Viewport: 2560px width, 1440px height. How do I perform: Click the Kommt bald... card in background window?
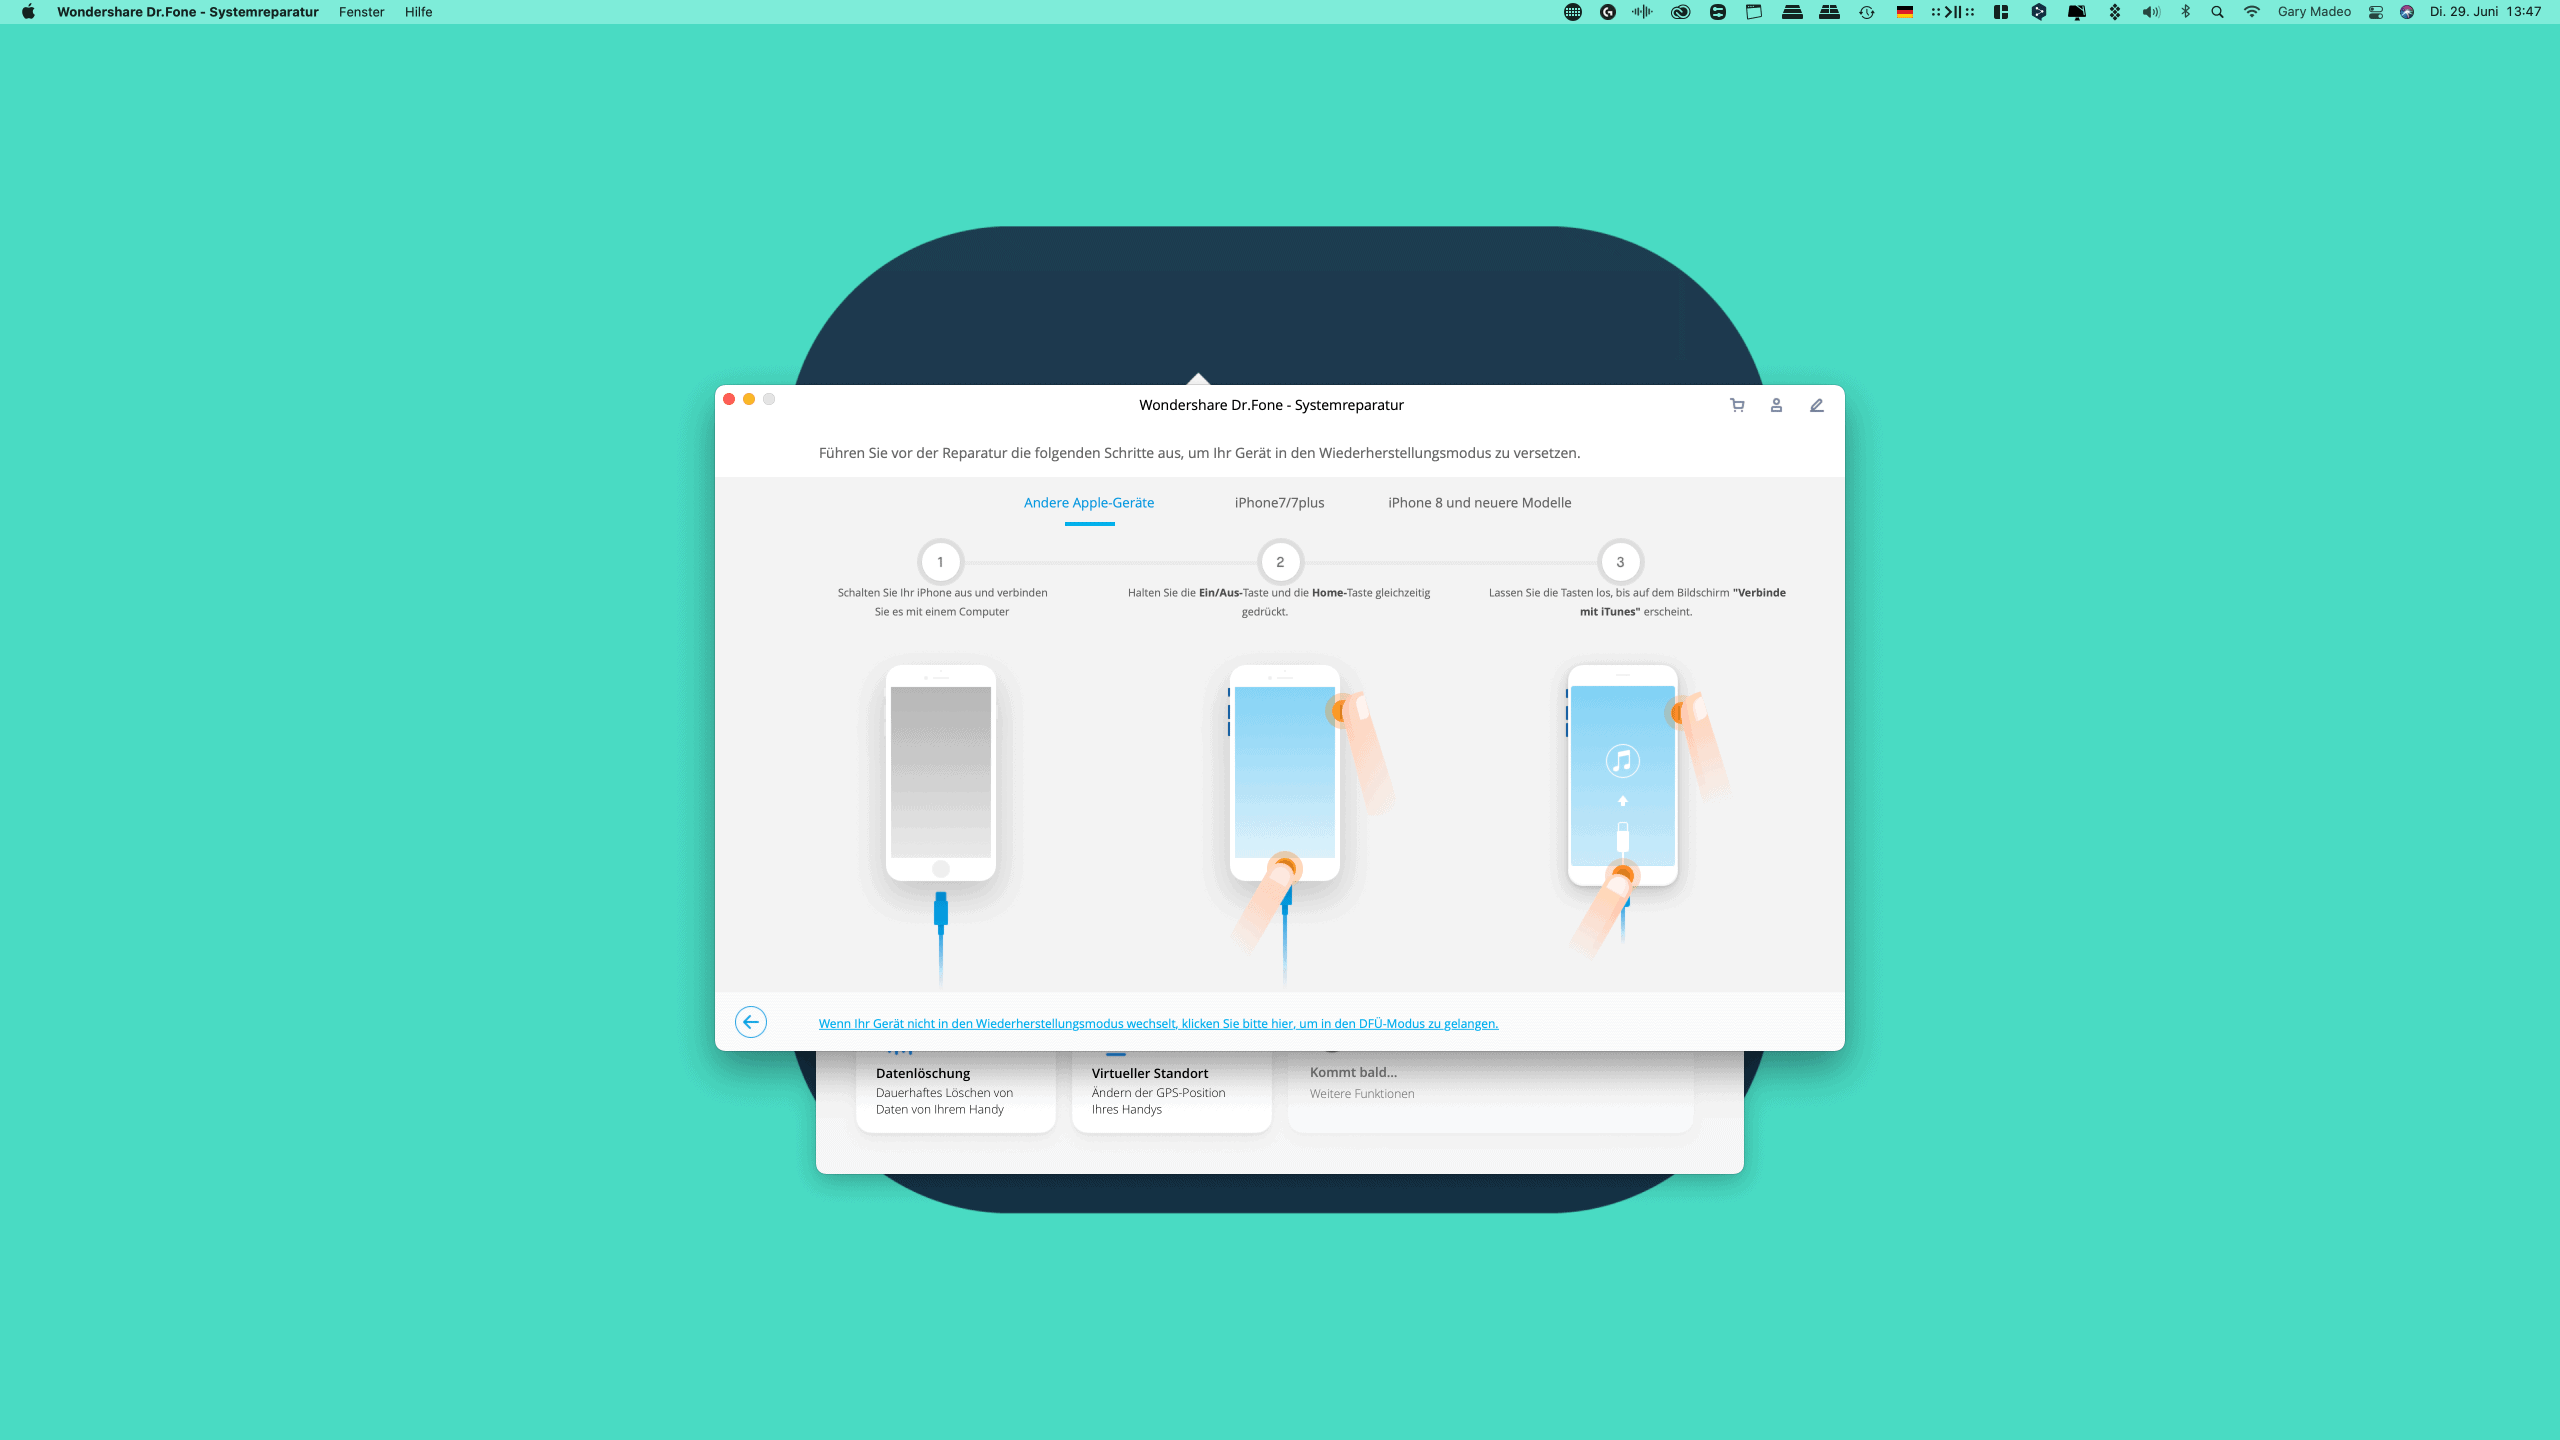point(1491,1090)
